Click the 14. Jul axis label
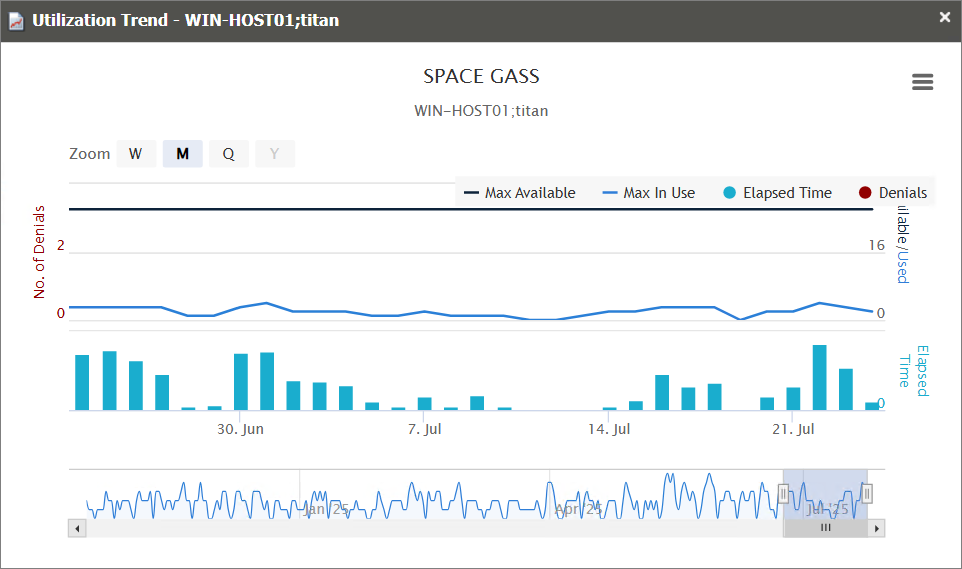The height and width of the screenshot is (569, 962). 609,429
